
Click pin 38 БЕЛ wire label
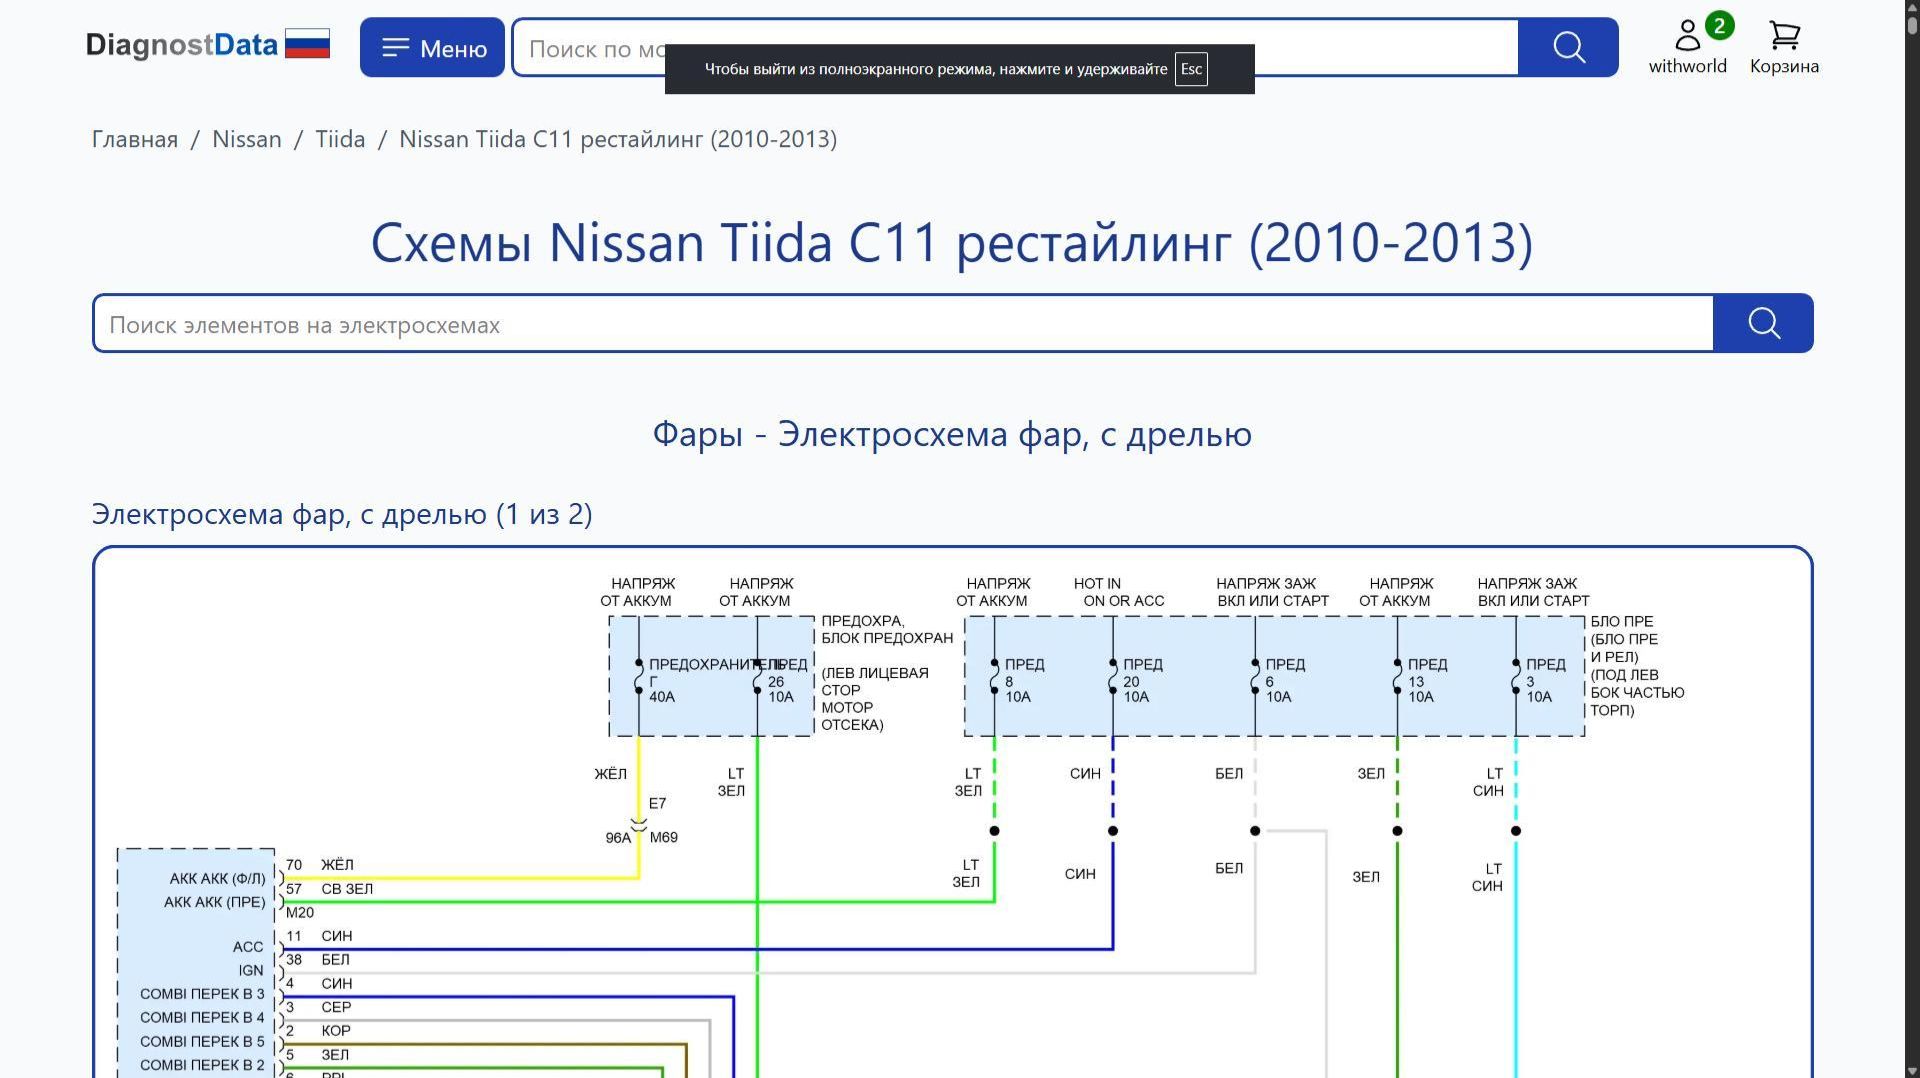318,960
